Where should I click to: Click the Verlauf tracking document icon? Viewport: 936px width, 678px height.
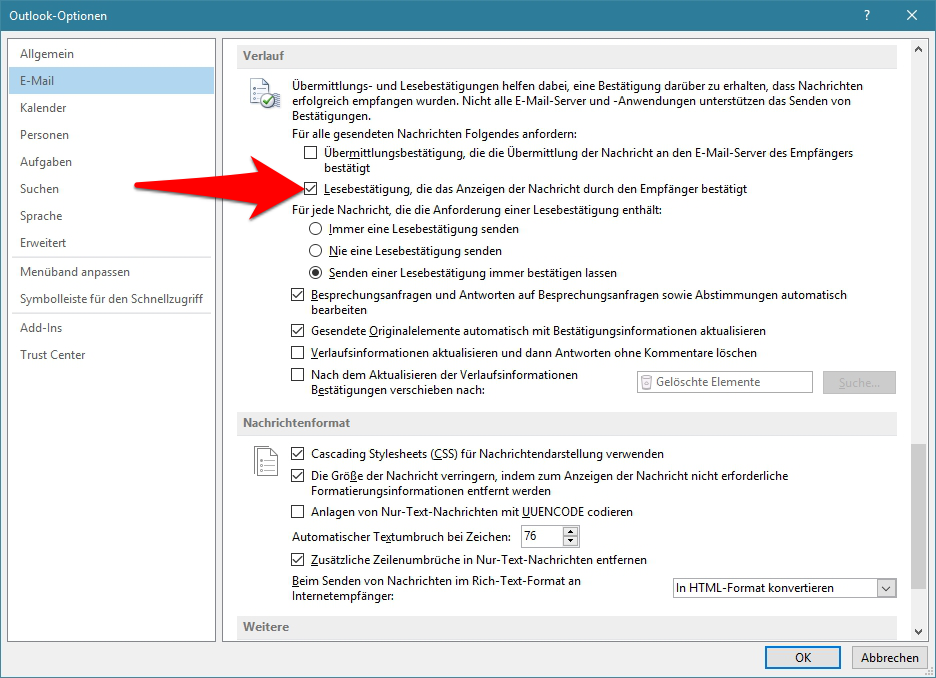point(264,93)
